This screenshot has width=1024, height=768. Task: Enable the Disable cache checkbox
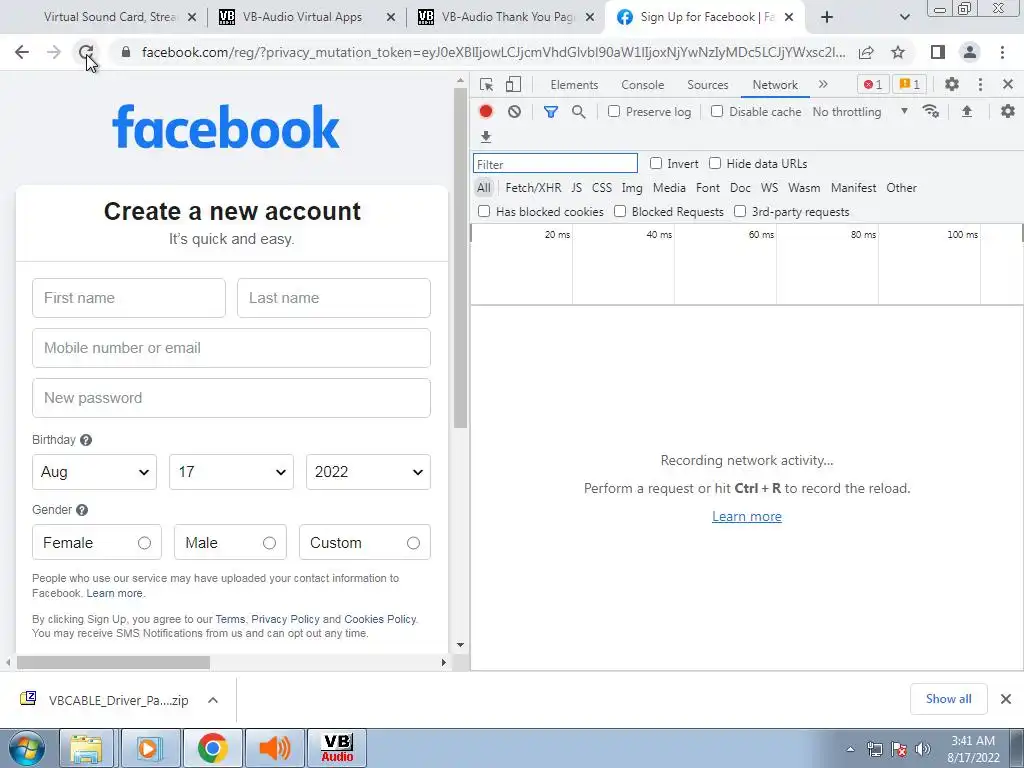click(717, 112)
